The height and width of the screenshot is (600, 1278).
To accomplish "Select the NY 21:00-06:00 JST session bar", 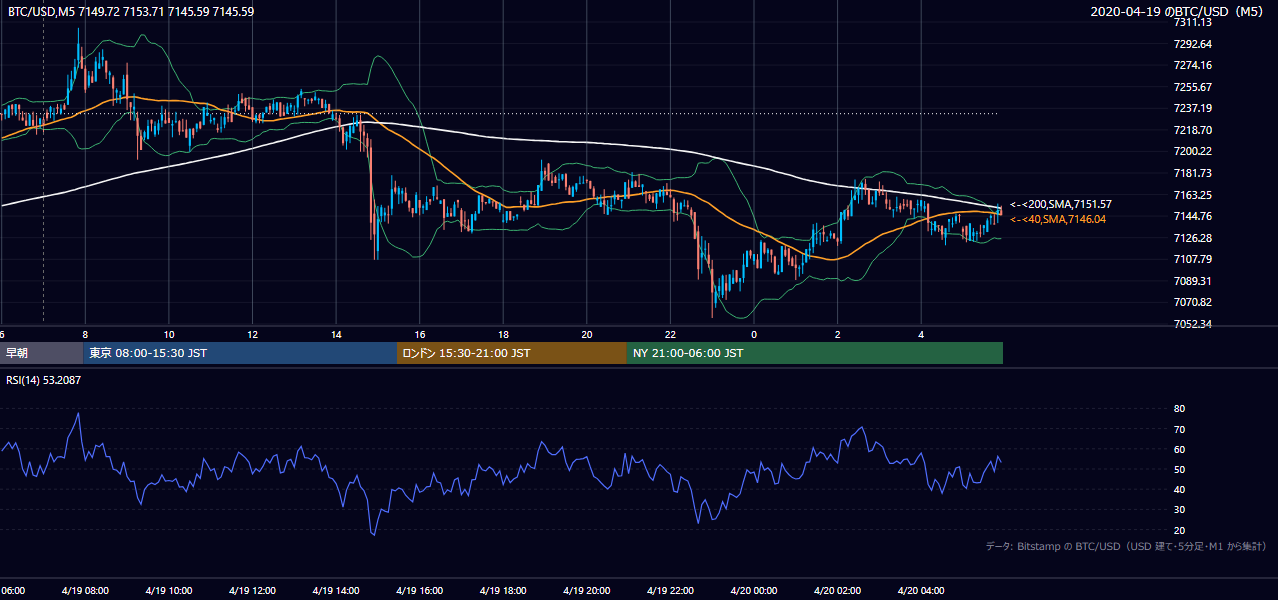I will pyautogui.click(x=815, y=353).
